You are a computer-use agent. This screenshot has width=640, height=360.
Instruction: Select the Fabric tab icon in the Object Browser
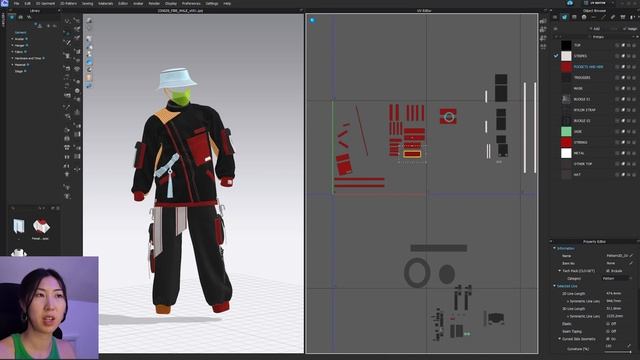pyautogui.click(x=564, y=17)
